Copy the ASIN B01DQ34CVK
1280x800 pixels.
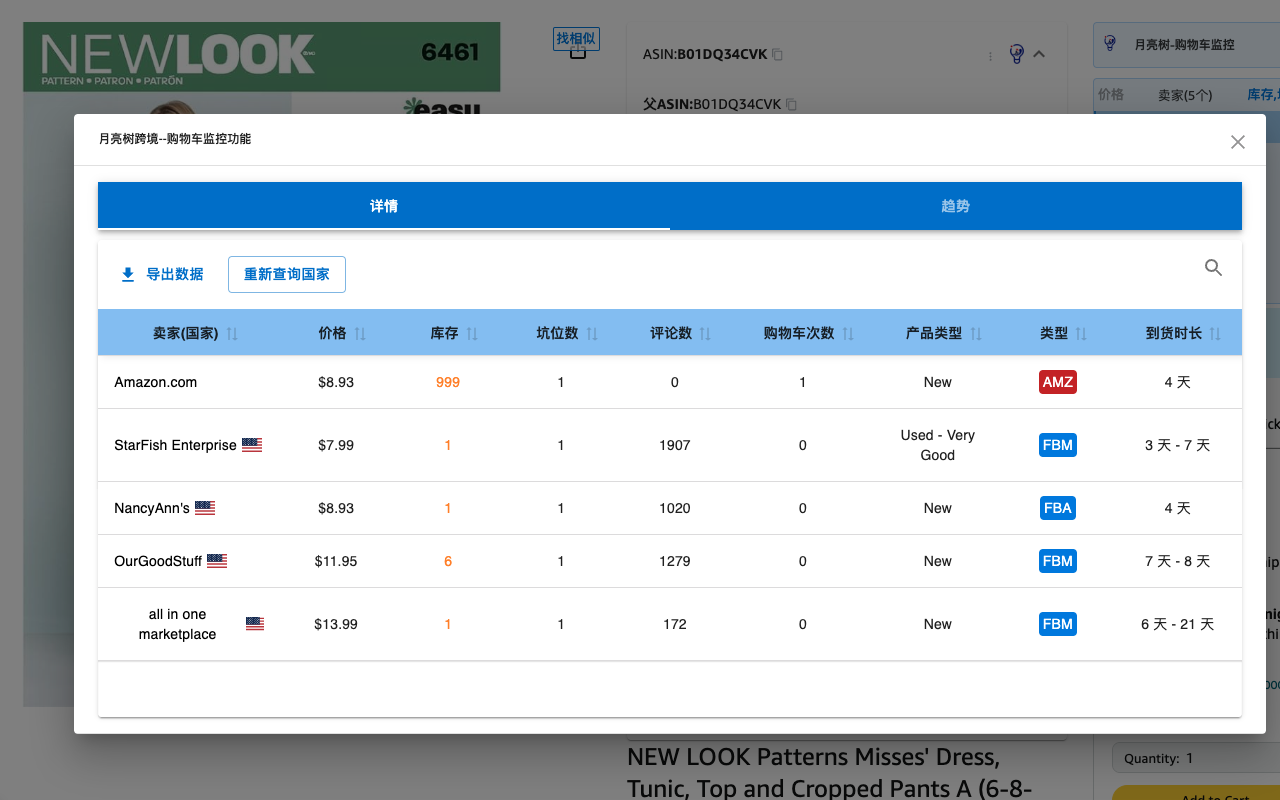pos(776,54)
